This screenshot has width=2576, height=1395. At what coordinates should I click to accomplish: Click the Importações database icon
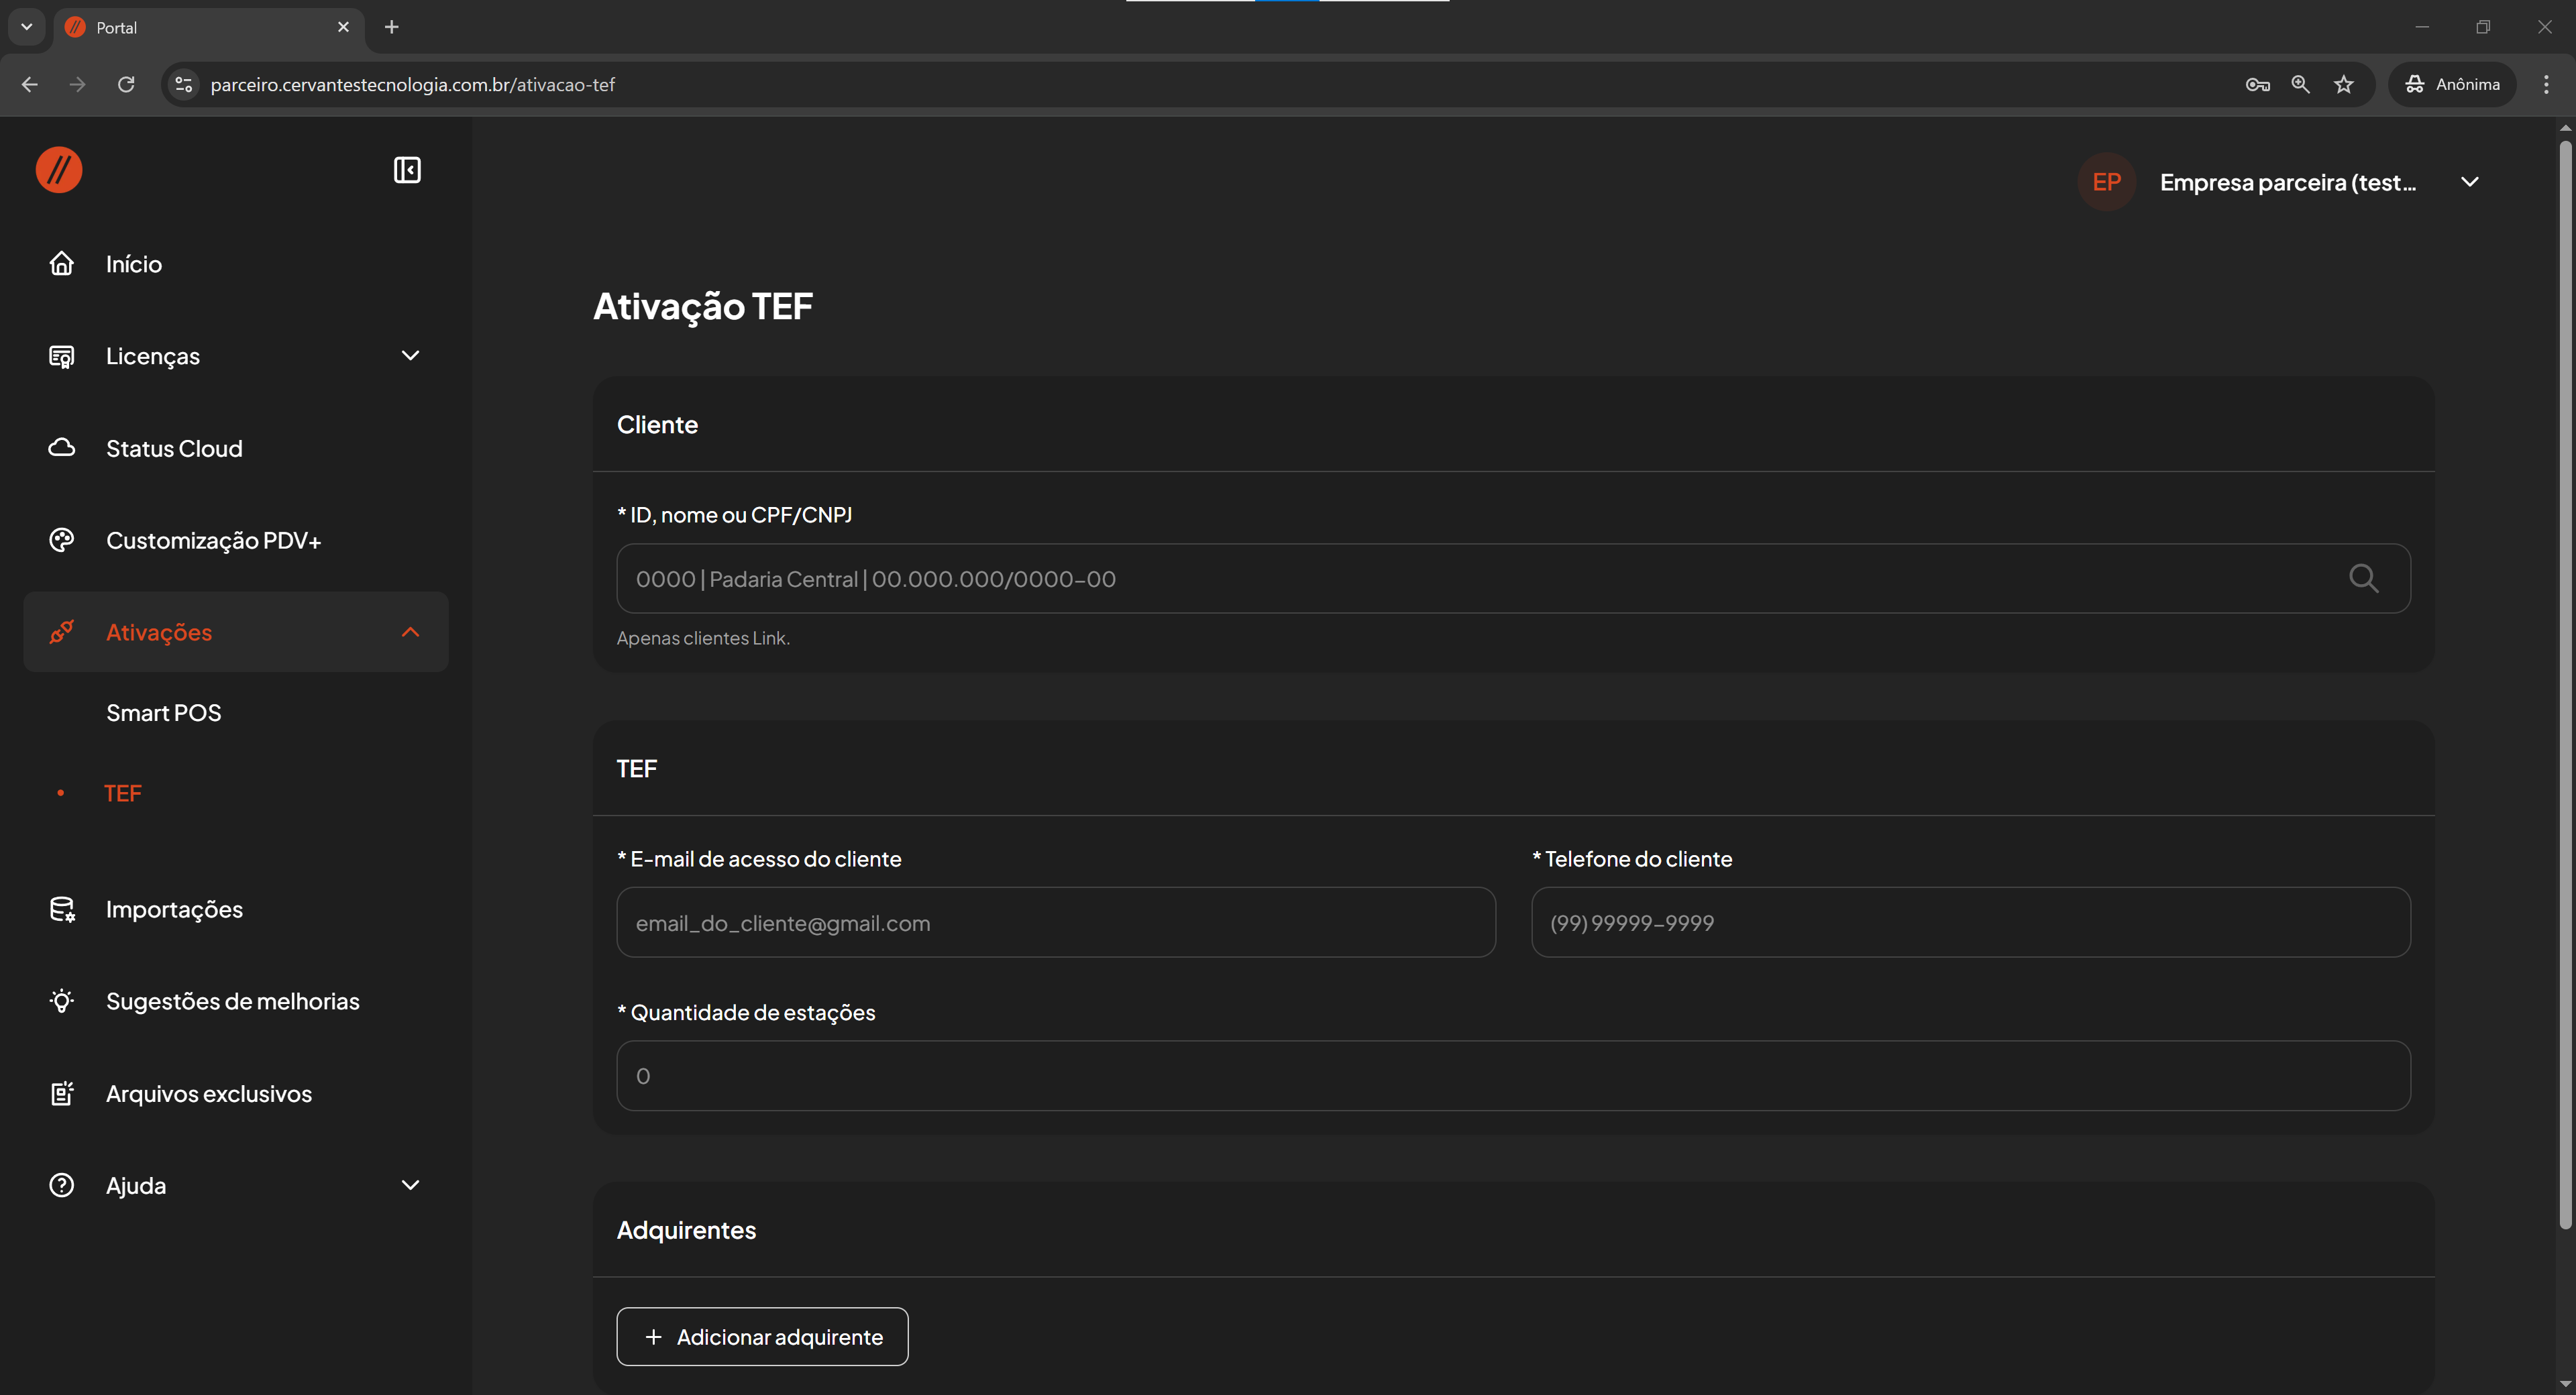[62, 909]
